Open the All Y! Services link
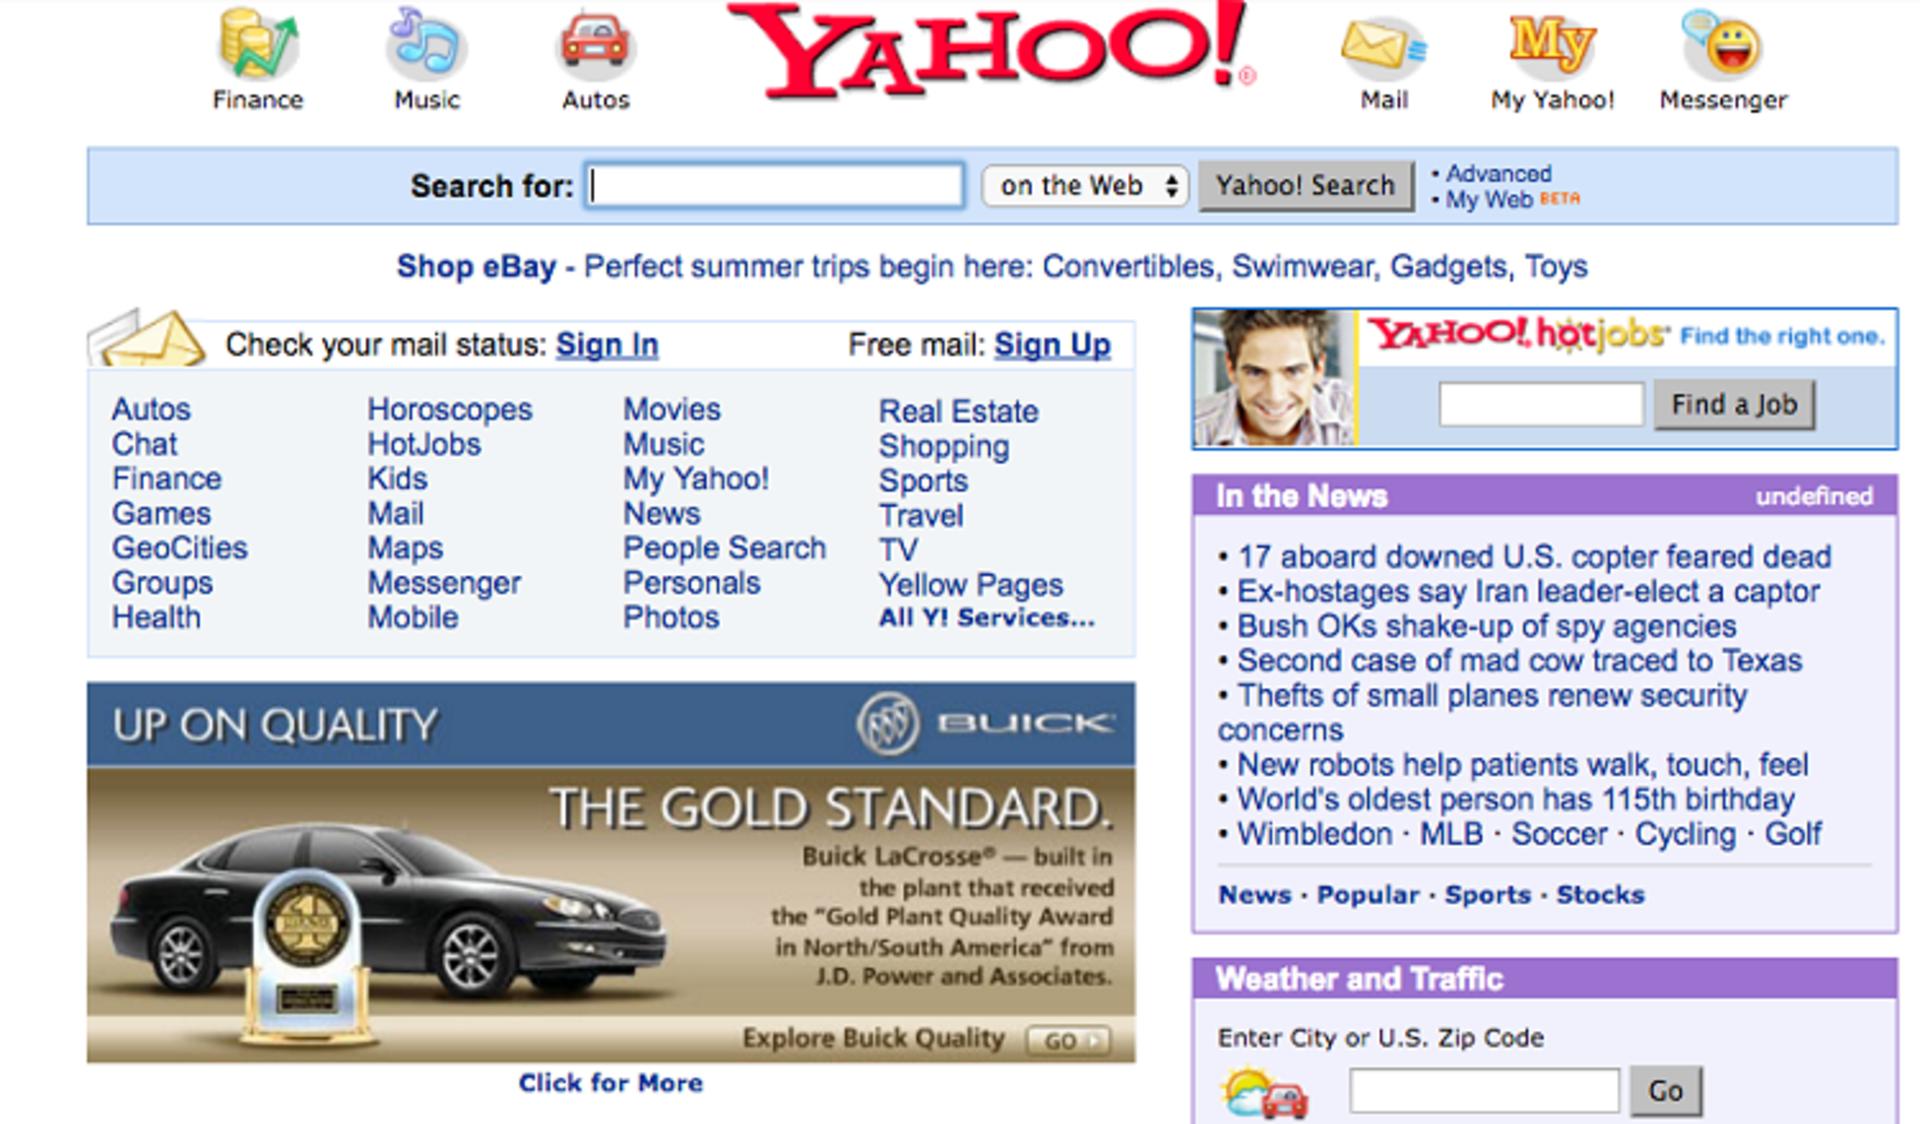Viewport: 1920px width, 1124px height. coord(986,618)
